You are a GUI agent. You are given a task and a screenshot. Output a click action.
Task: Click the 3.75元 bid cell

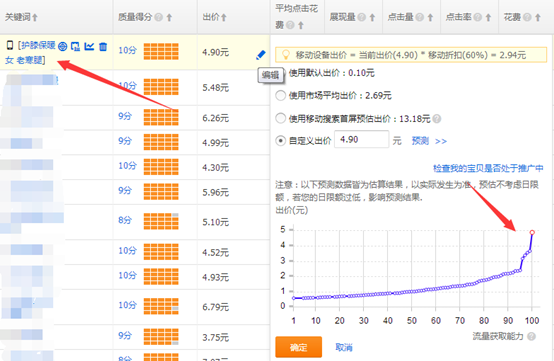click(x=216, y=337)
